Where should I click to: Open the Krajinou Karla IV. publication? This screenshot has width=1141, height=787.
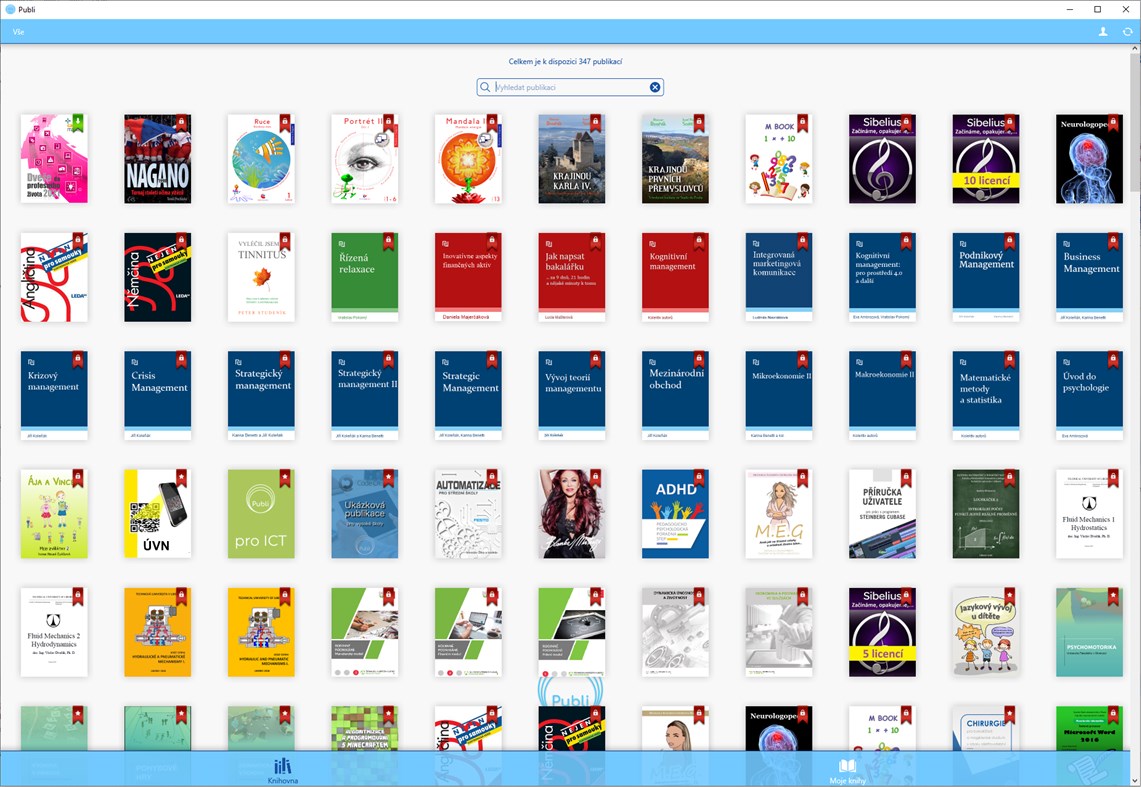(571, 160)
